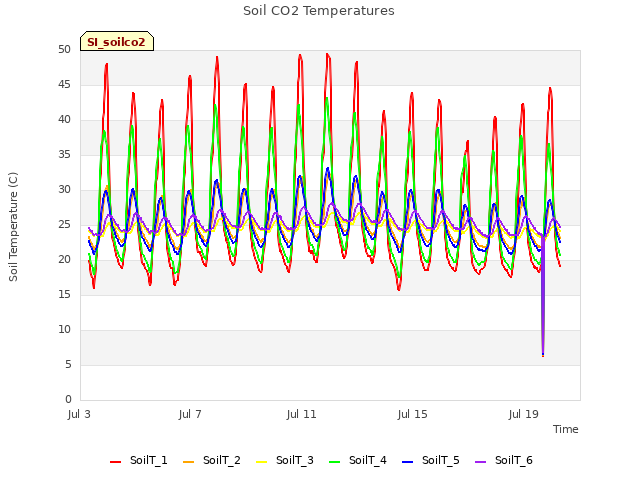This screenshot has width=640, height=480.
Task: Click the Jul 19 x-axis tick label
Action: pos(524,414)
